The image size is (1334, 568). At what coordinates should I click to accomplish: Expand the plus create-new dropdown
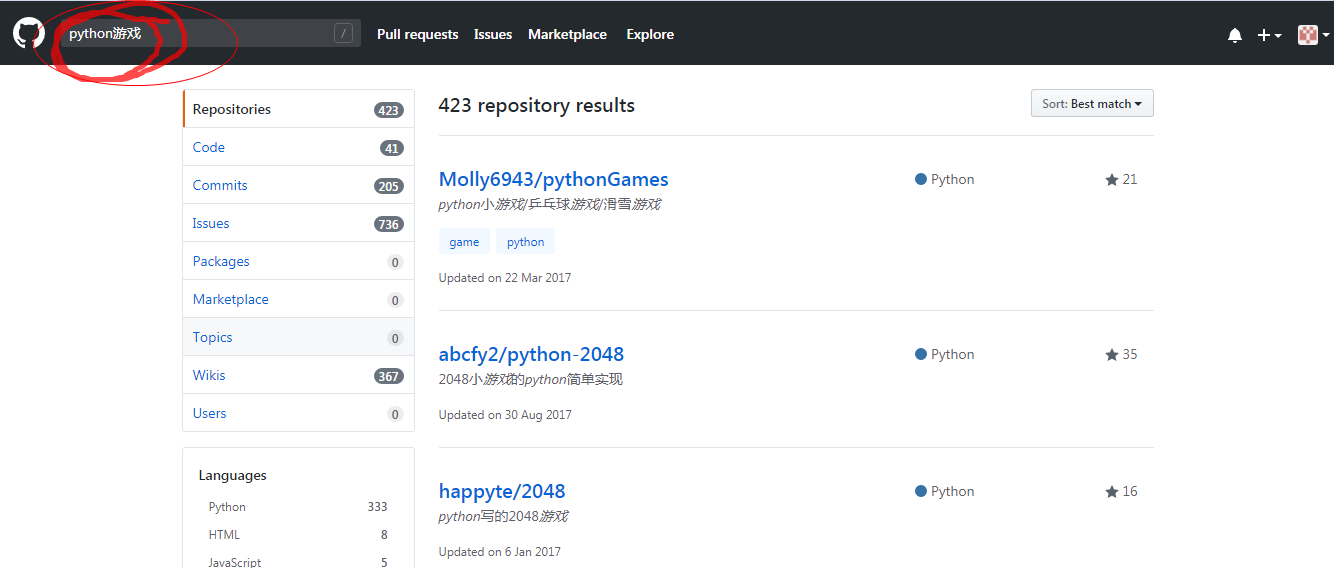pos(1269,35)
